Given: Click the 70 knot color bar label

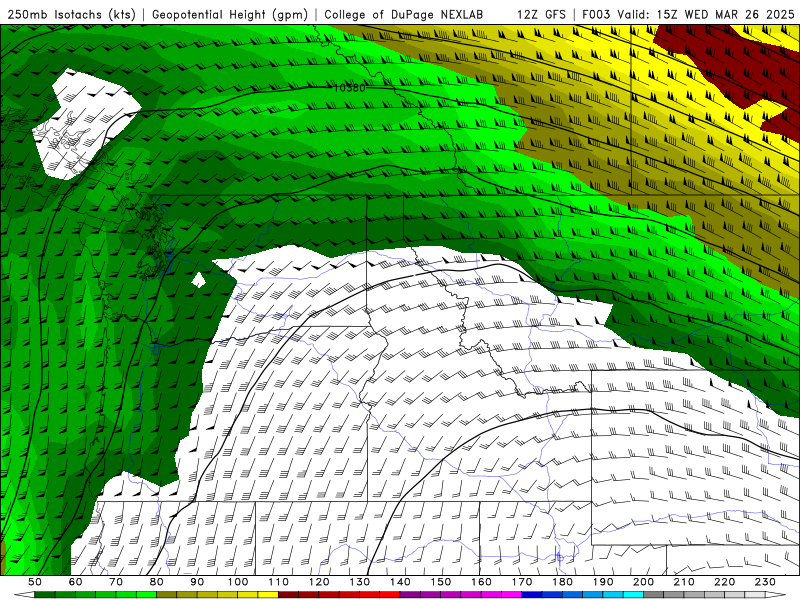Looking at the screenshot, I should (x=116, y=582).
